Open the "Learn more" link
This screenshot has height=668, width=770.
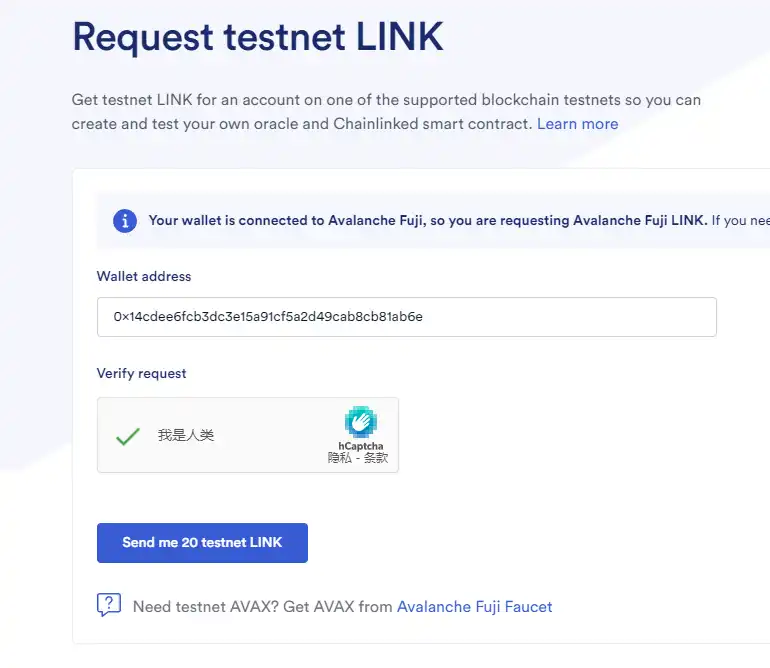click(577, 124)
